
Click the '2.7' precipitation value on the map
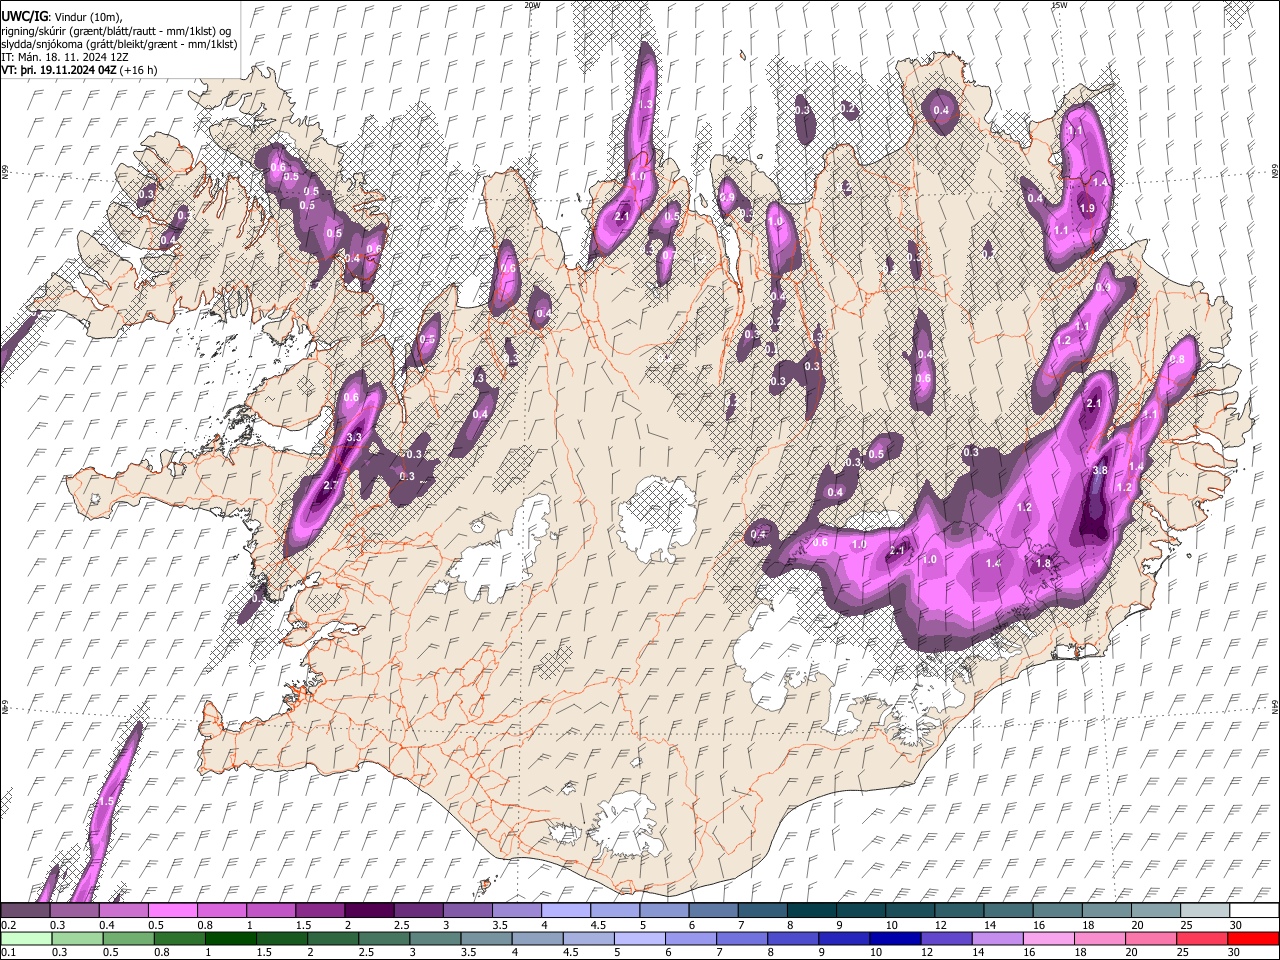332,485
